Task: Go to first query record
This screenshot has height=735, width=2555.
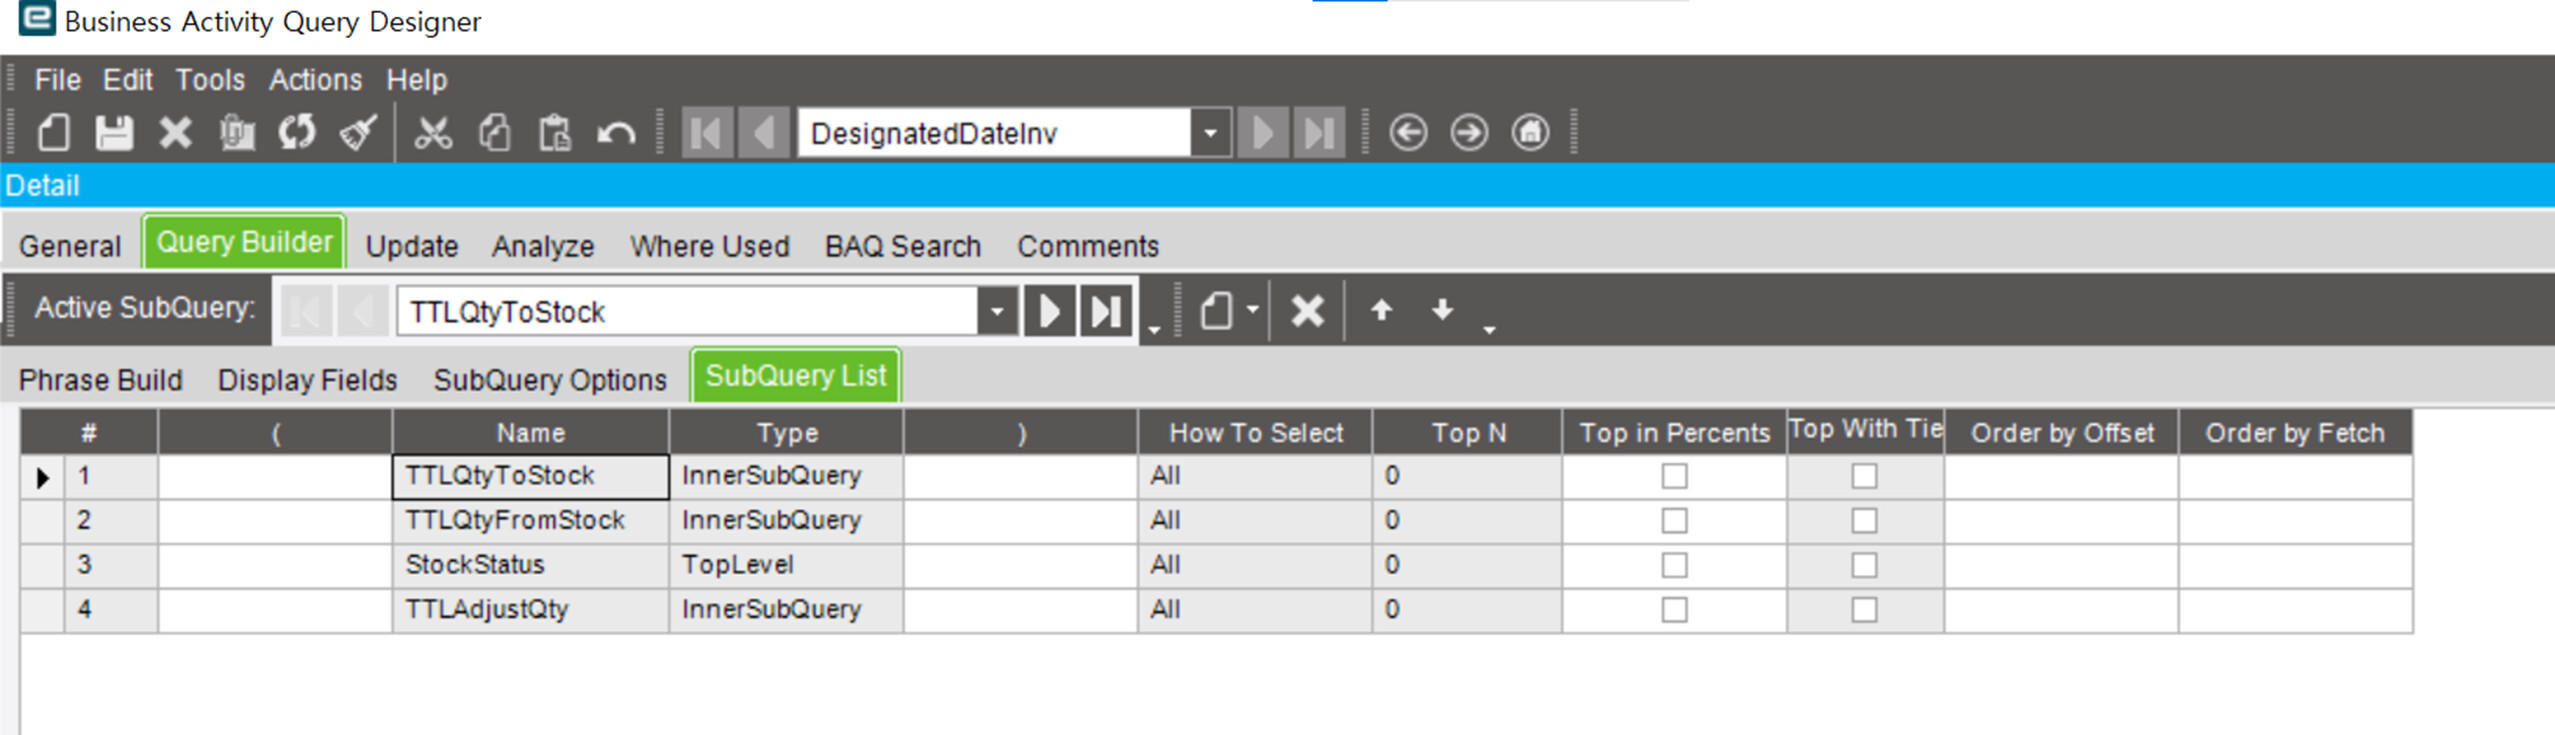Action: pyautogui.click(x=707, y=133)
